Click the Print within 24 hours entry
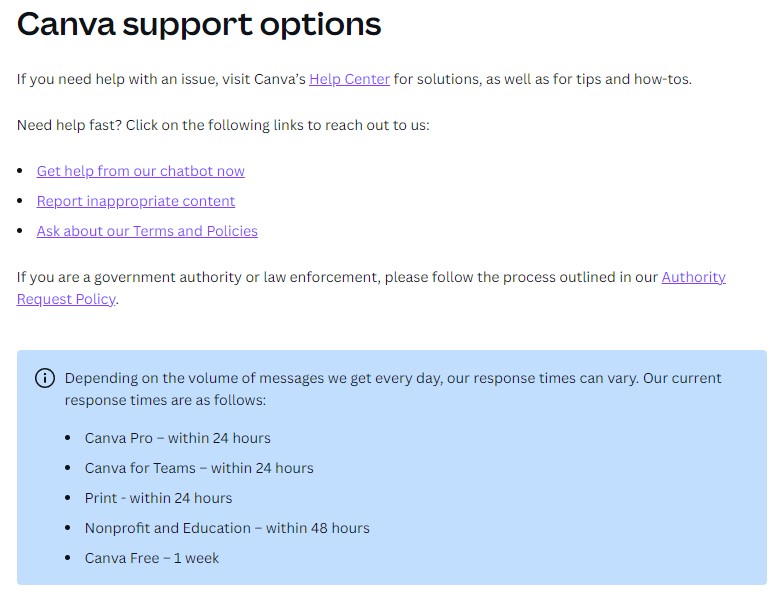The height and width of the screenshot is (603, 783). click(158, 498)
